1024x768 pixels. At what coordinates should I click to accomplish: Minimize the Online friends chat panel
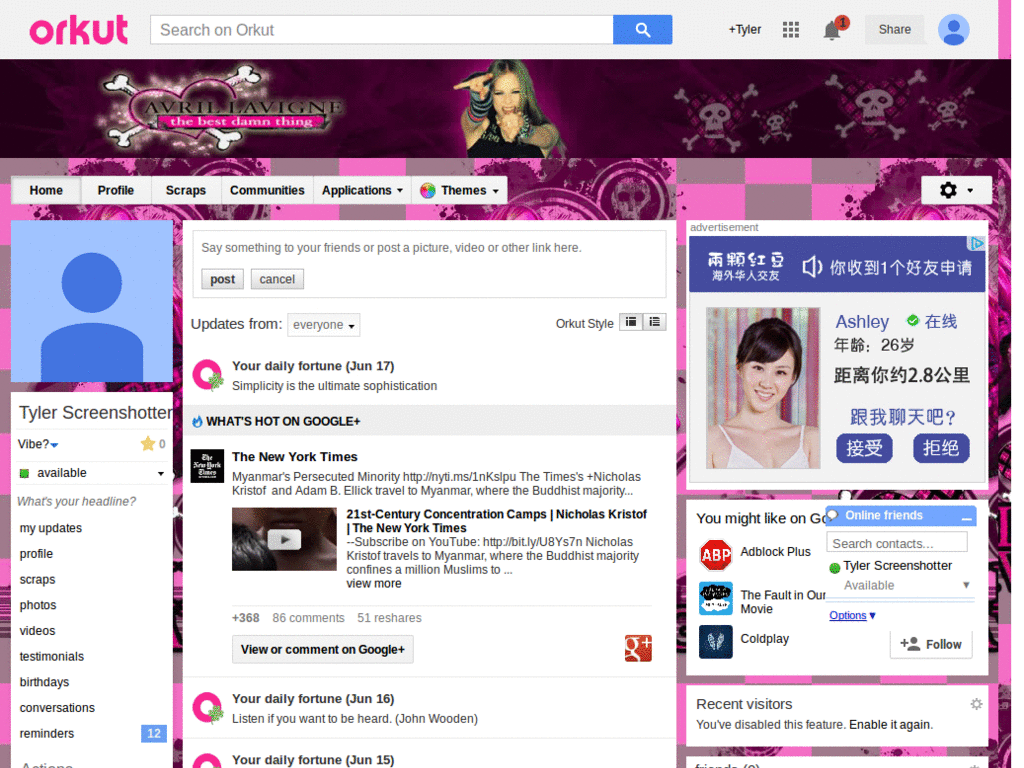967,517
